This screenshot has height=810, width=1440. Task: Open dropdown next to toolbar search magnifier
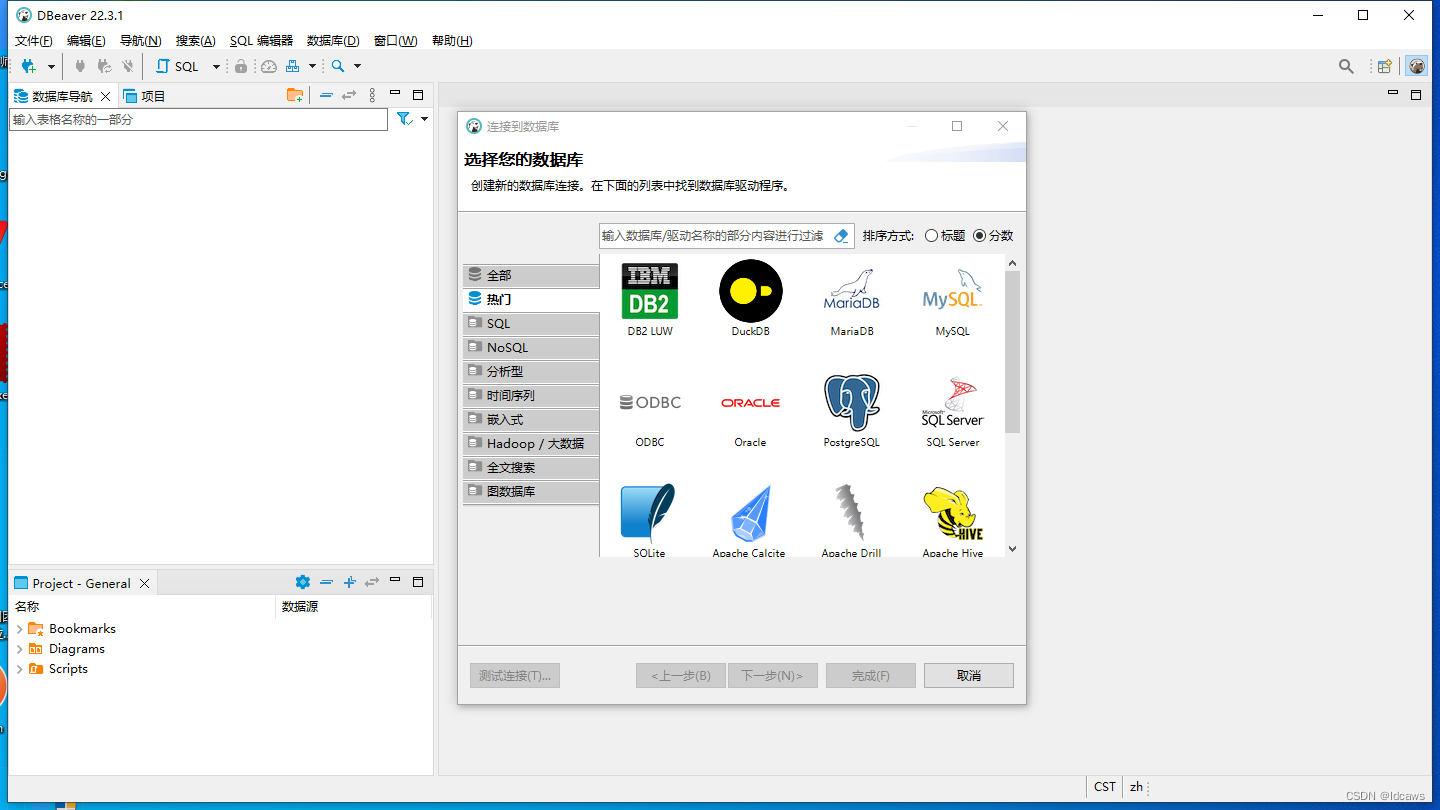(x=357, y=67)
